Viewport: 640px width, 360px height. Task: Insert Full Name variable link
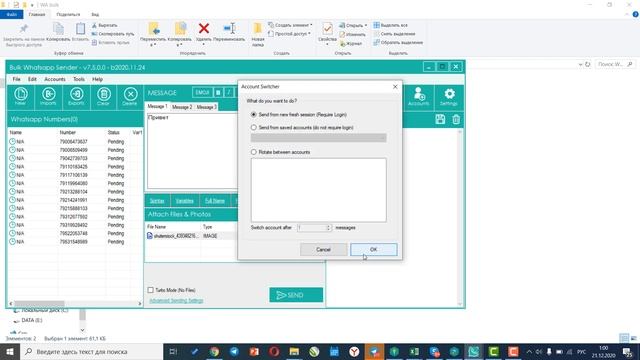point(215,201)
